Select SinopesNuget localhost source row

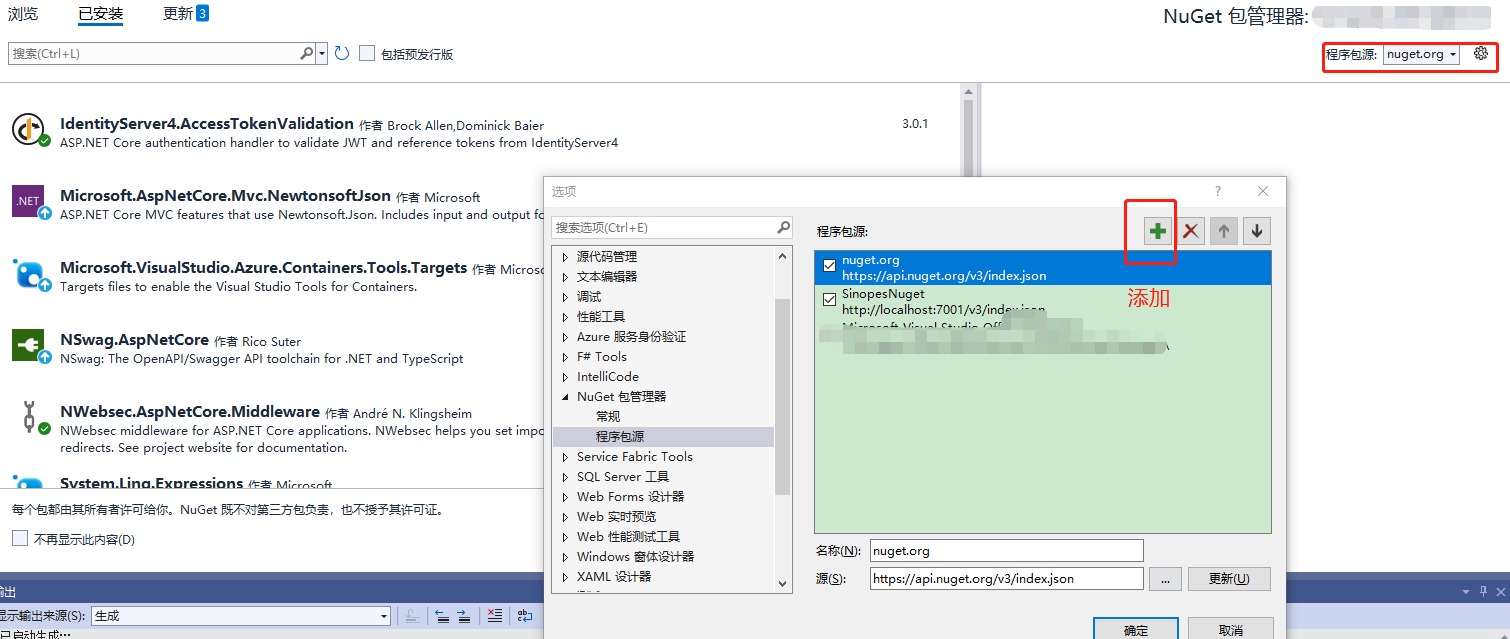1043,302
